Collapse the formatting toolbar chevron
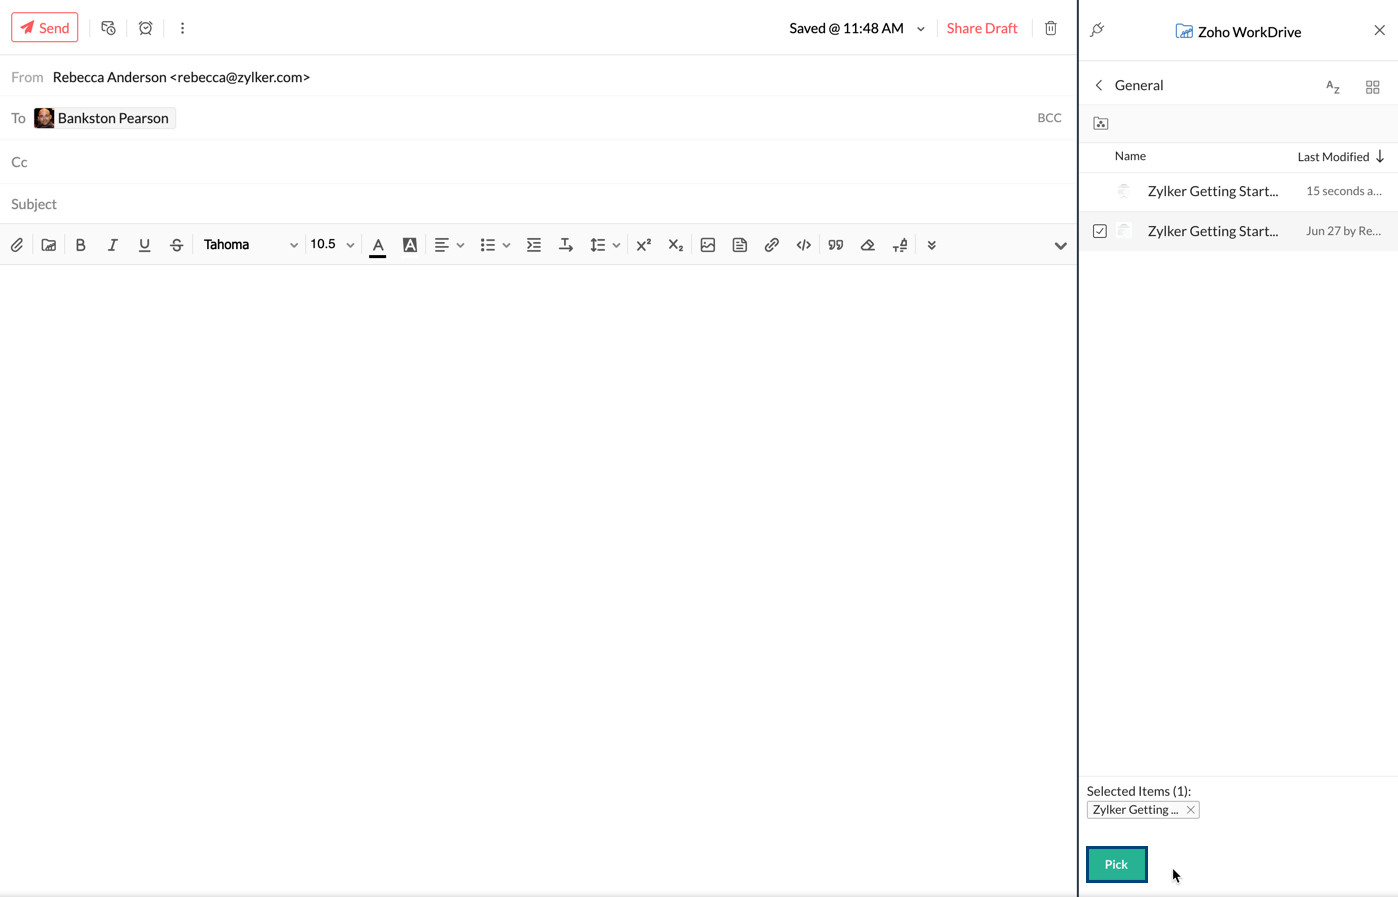 (1061, 246)
